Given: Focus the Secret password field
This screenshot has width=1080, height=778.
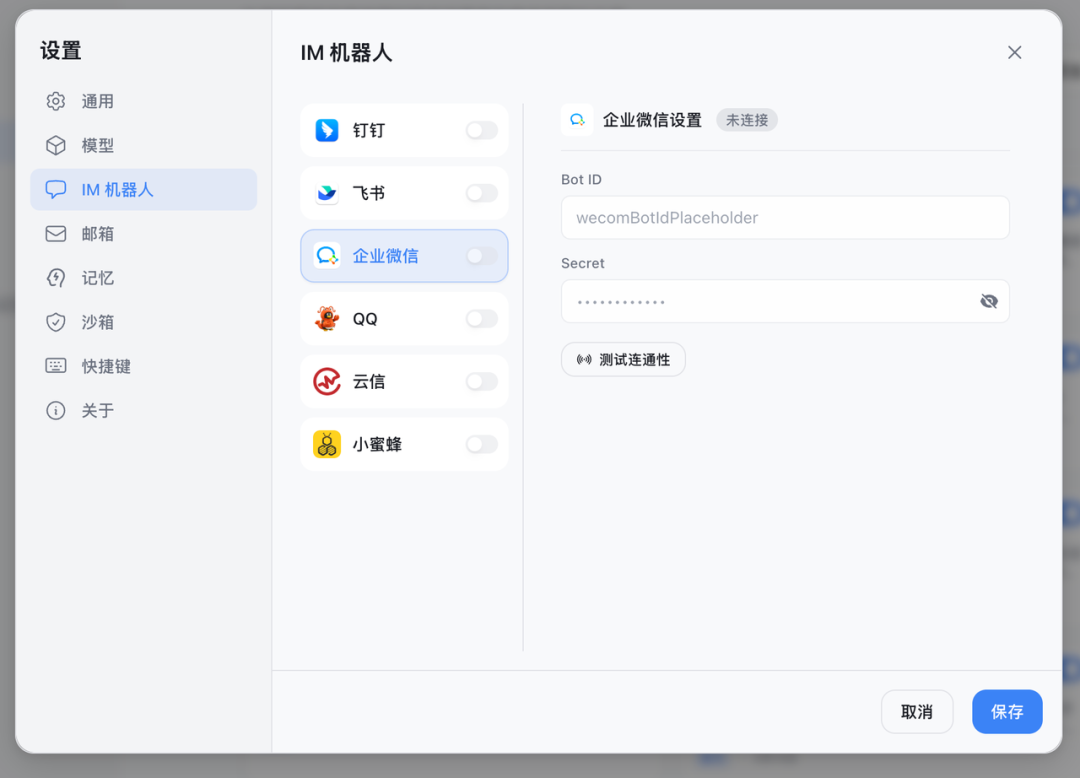Looking at the screenshot, I should coord(785,301).
